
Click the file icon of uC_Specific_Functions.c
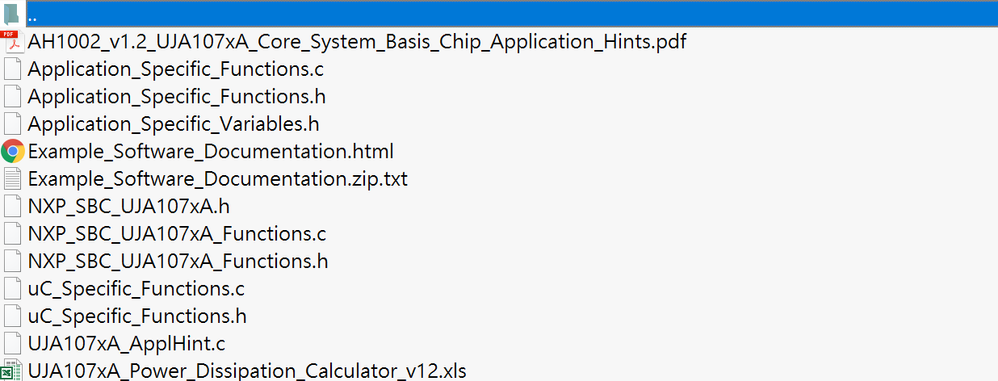tap(12, 289)
